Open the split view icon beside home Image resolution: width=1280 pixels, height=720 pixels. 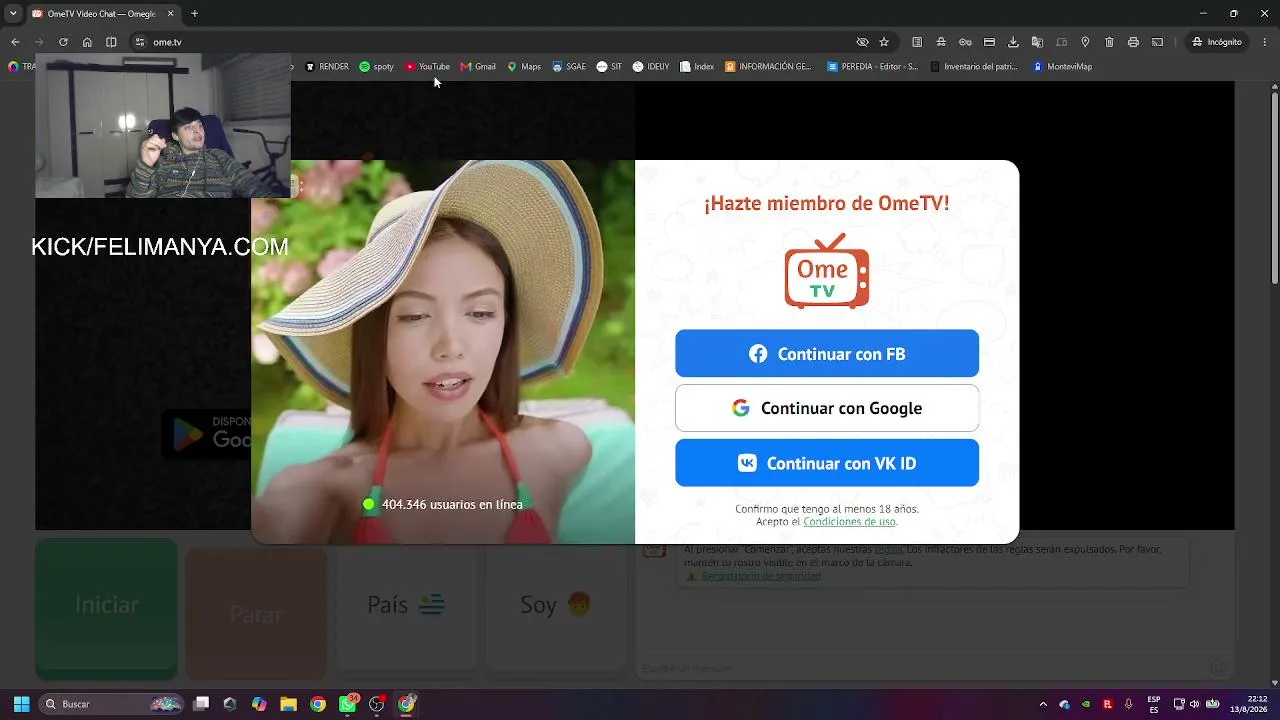coord(111,42)
